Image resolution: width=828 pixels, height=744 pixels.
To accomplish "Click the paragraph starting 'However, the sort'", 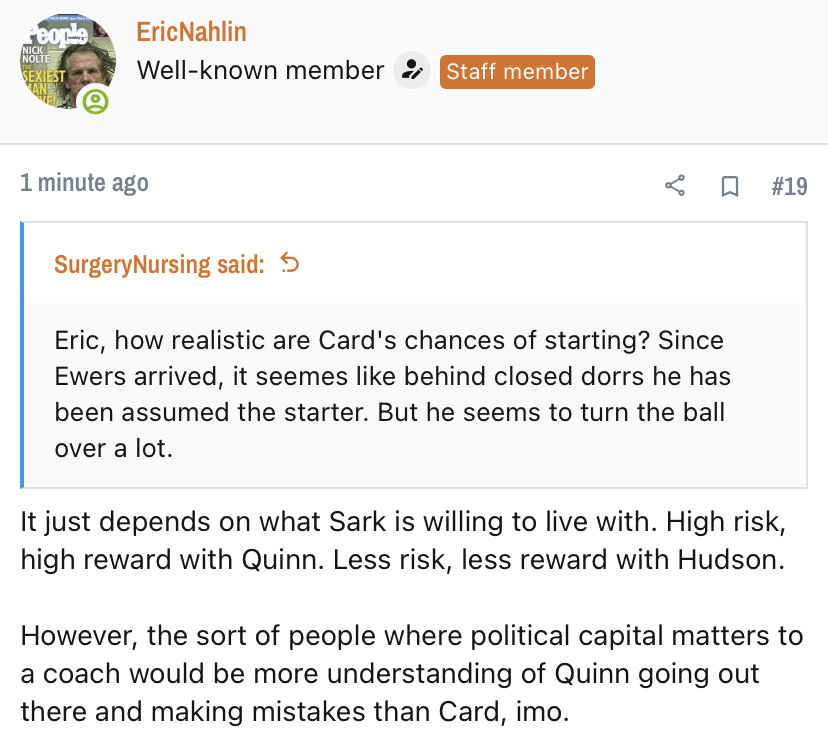I will click(411, 673).
